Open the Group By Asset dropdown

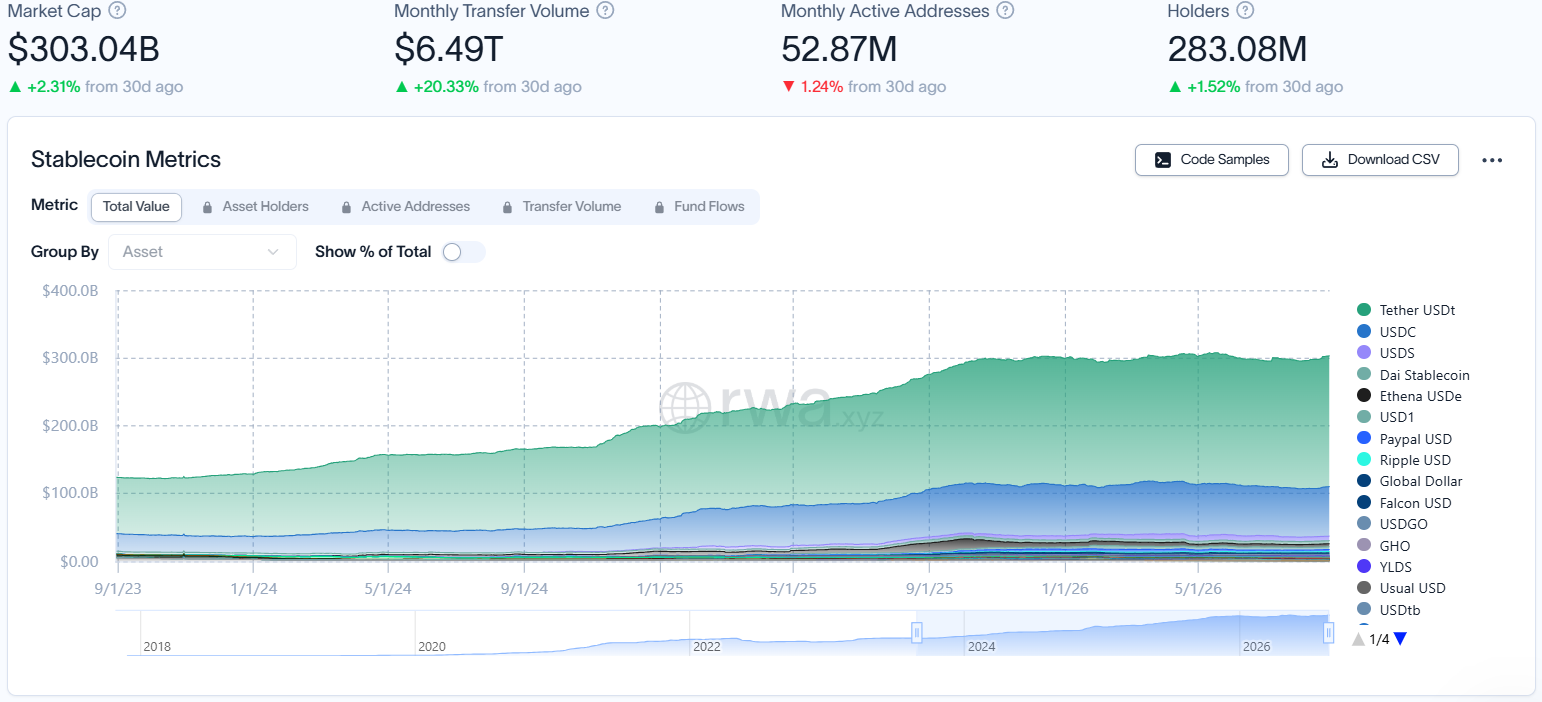202,252
